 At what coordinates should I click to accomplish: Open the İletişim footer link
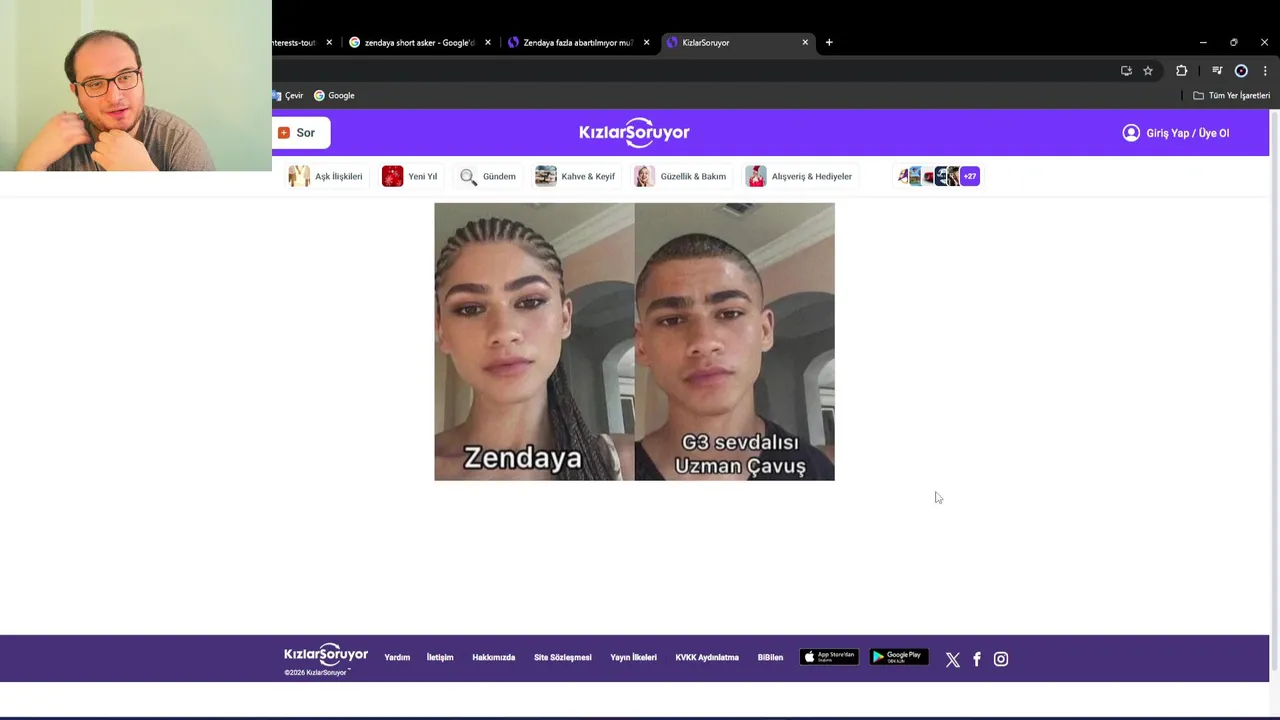pyautogui.click(x=440, y=658)
